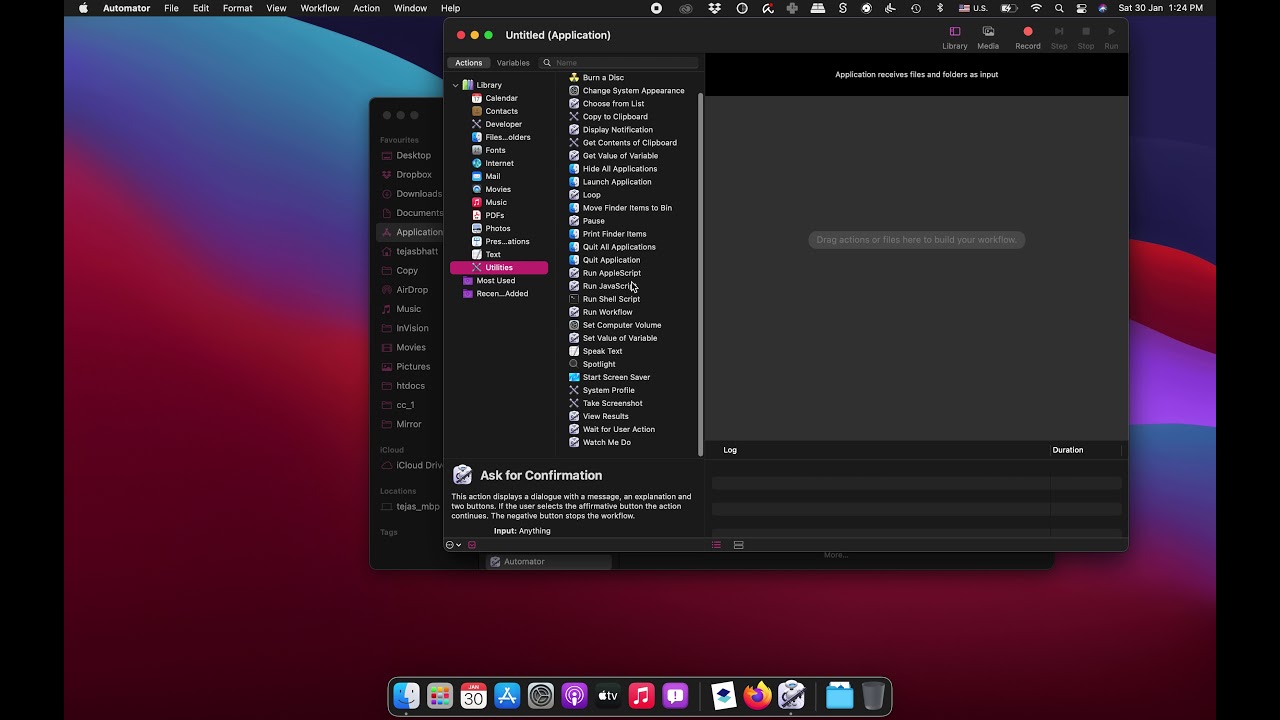Viewport: 1280px width, 720px height.
Task: Select Get Value of Variable action
Action: point(620,155)
